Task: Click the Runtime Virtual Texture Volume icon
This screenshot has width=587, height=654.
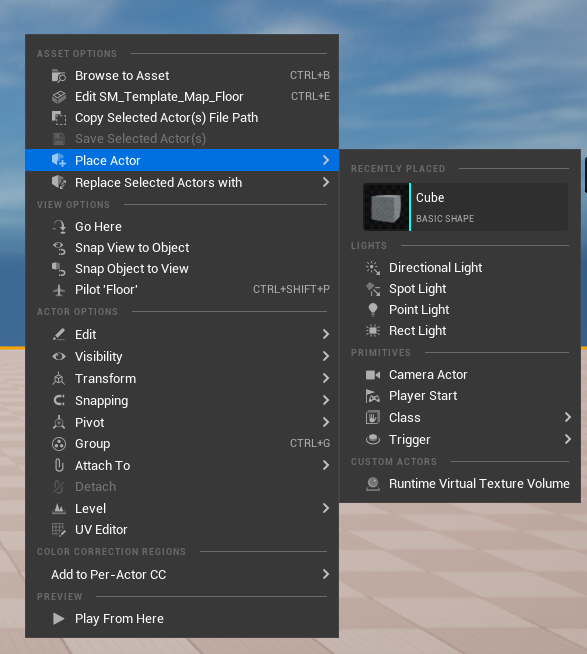Action: tap(373, 484)
